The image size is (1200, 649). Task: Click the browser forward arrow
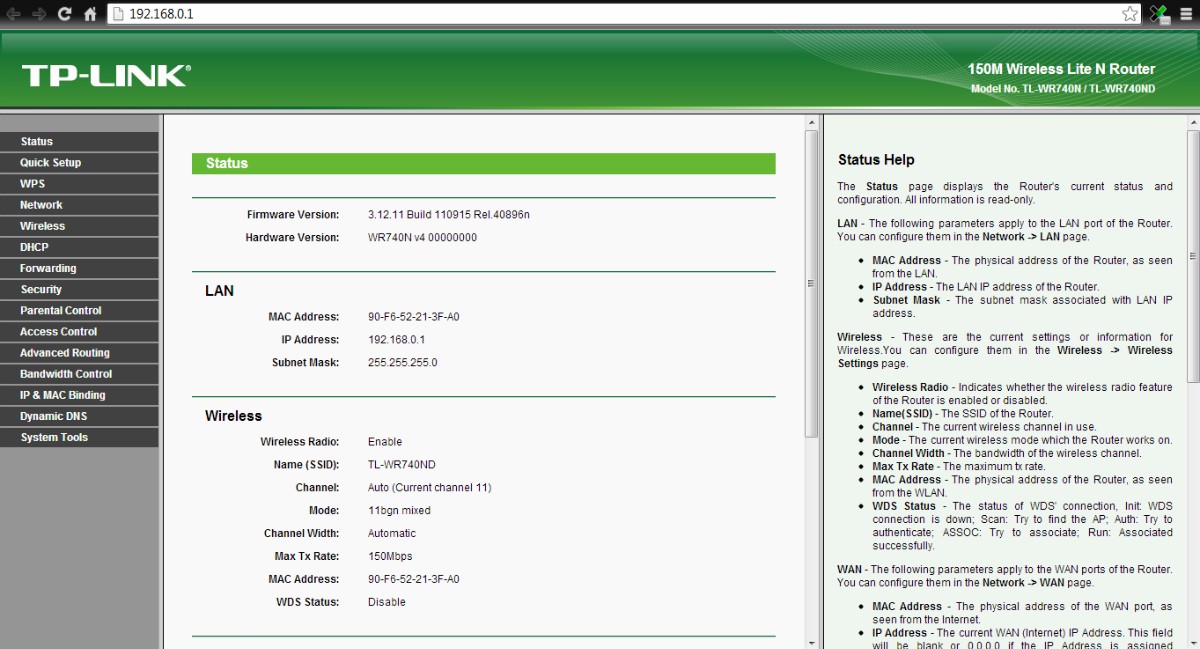[x=40, y=13]
